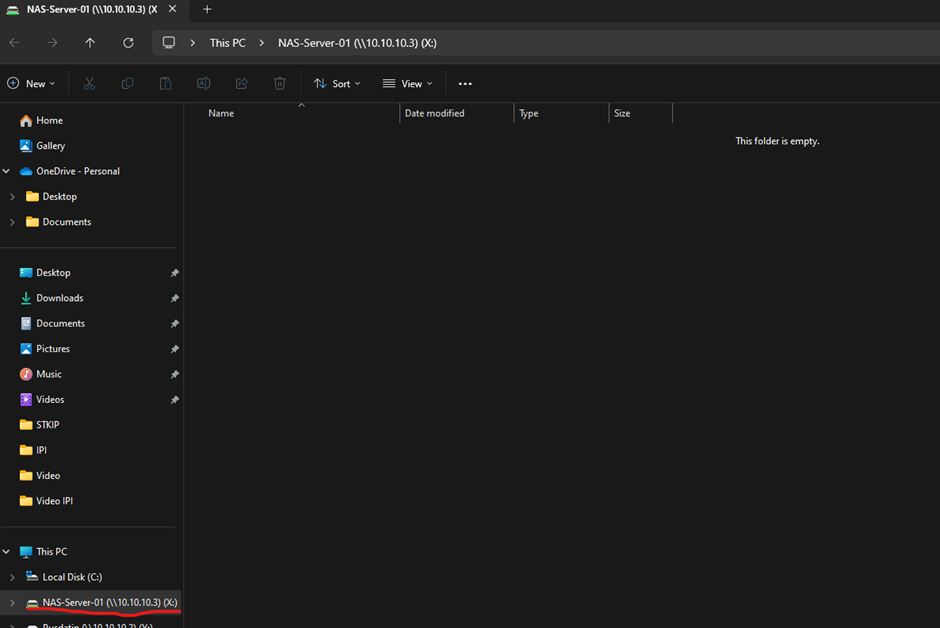Sort files by Date modified column
The height and width of the screenshot is (628, 940).
434,113
